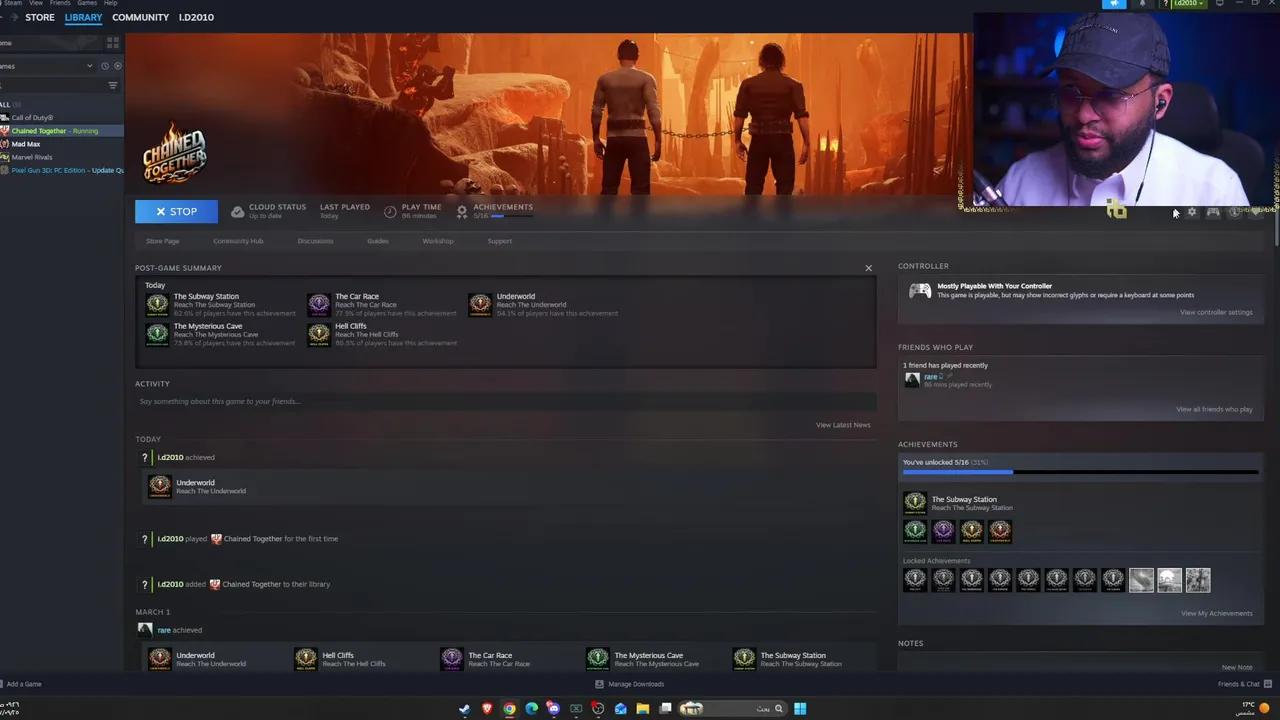Expand the Games collection dropdown

(90, 66)
